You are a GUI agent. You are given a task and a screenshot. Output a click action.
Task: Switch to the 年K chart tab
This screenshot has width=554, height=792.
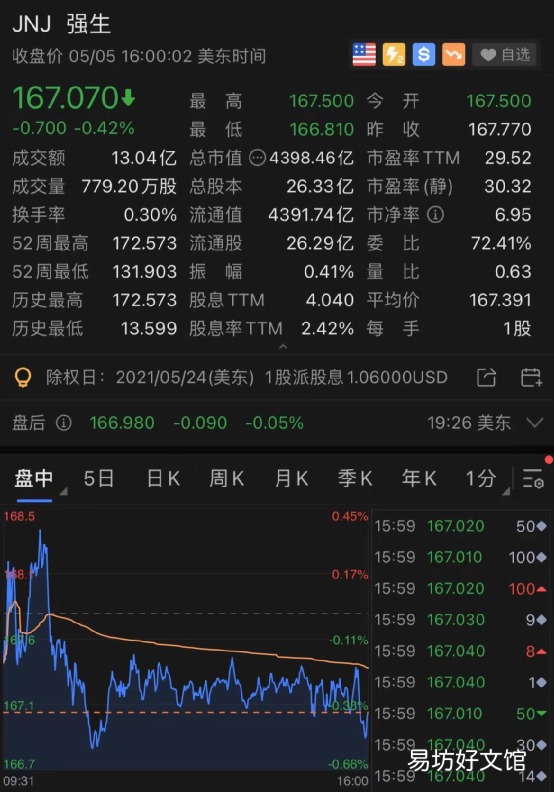coord(419,478)
